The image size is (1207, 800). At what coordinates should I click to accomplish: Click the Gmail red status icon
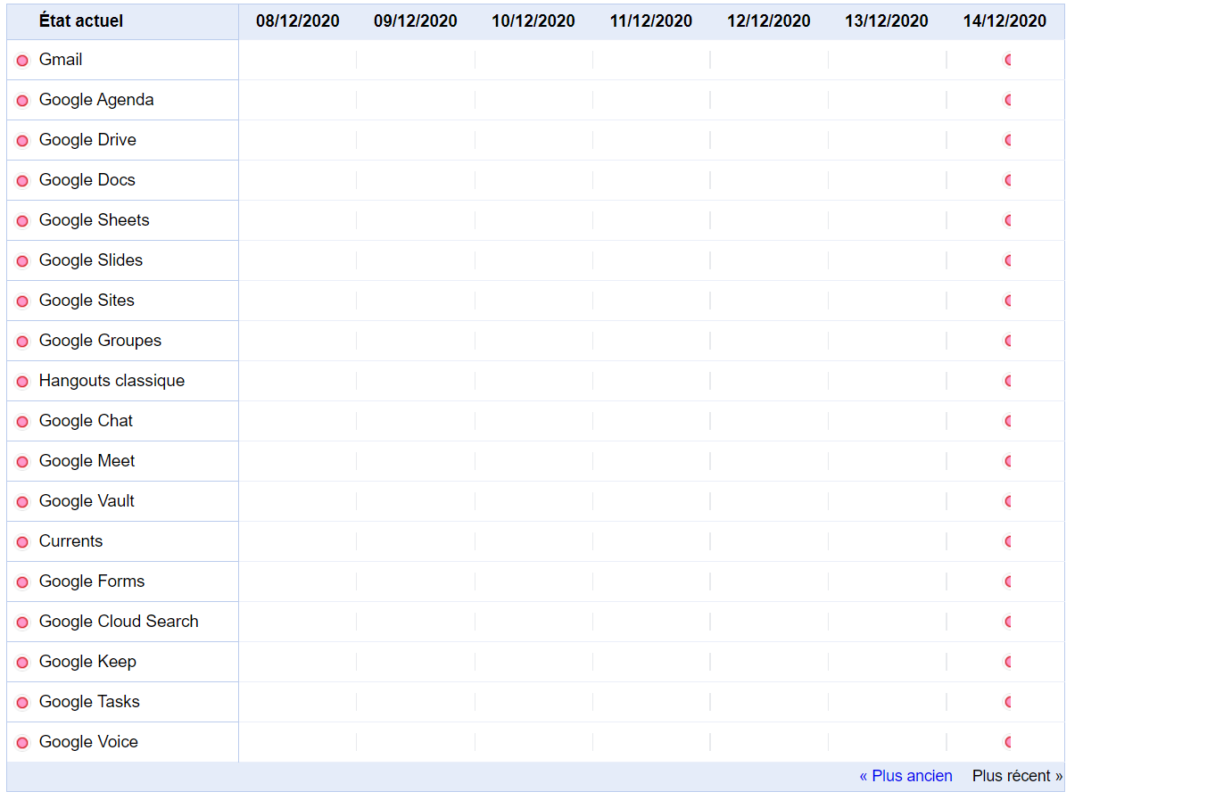pos(22,61)
